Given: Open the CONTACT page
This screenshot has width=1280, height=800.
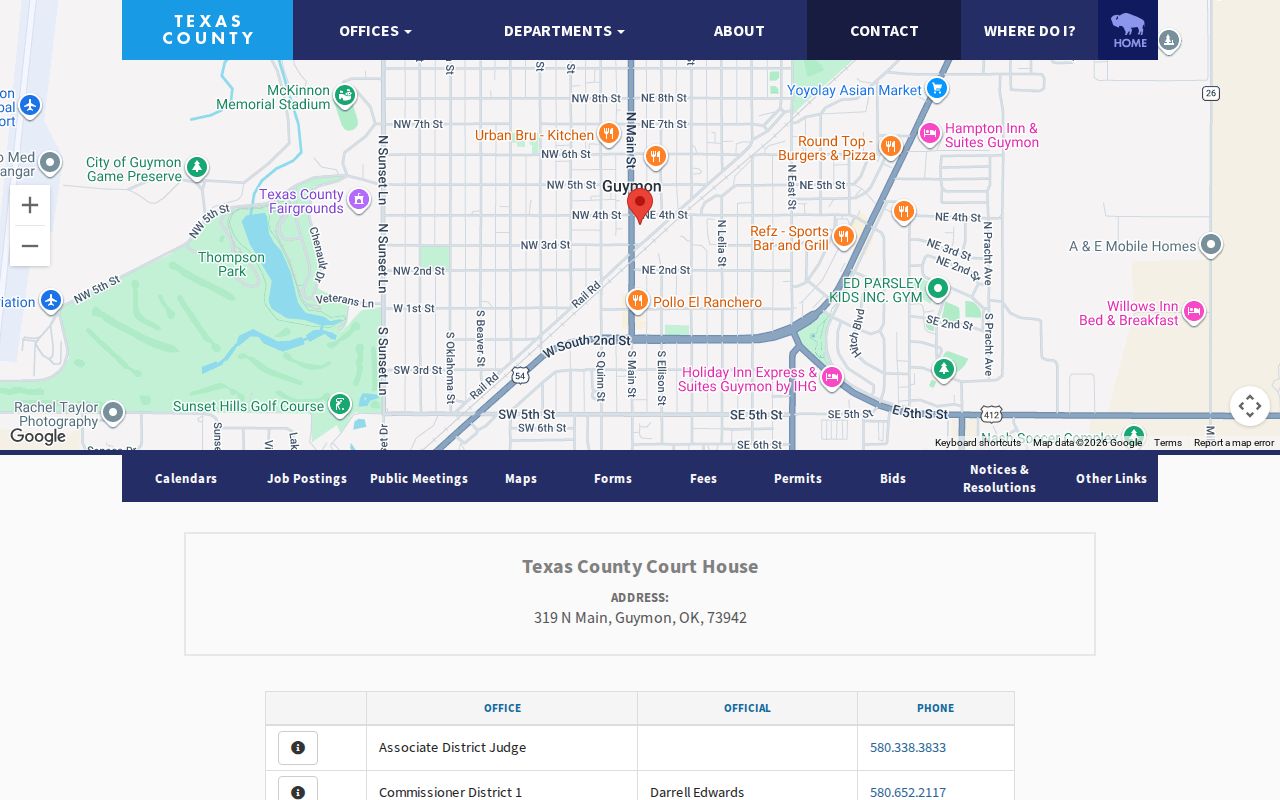Looking at the screenshot, I should point(884,30).
